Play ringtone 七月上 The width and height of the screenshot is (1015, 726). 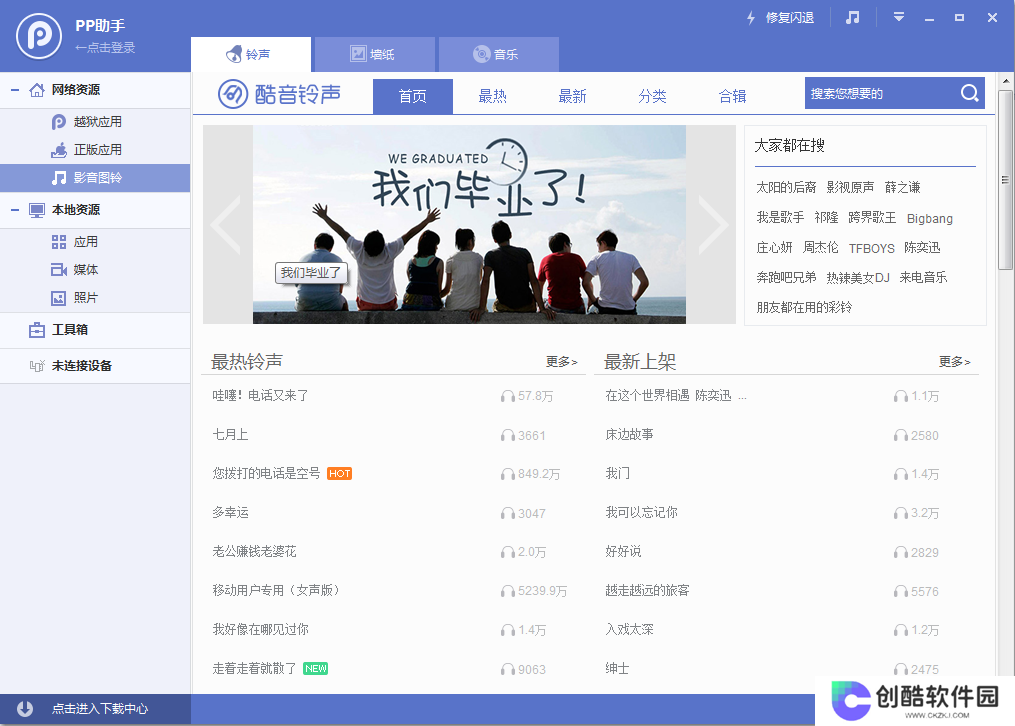click(x=230, y=435)
